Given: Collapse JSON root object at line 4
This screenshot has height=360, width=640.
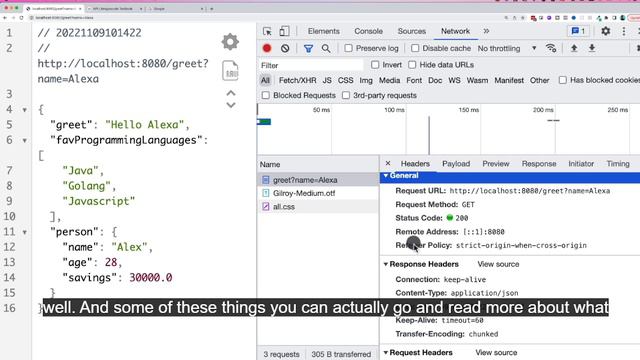Looking at the screenshot, I should [x=24, y=110].
